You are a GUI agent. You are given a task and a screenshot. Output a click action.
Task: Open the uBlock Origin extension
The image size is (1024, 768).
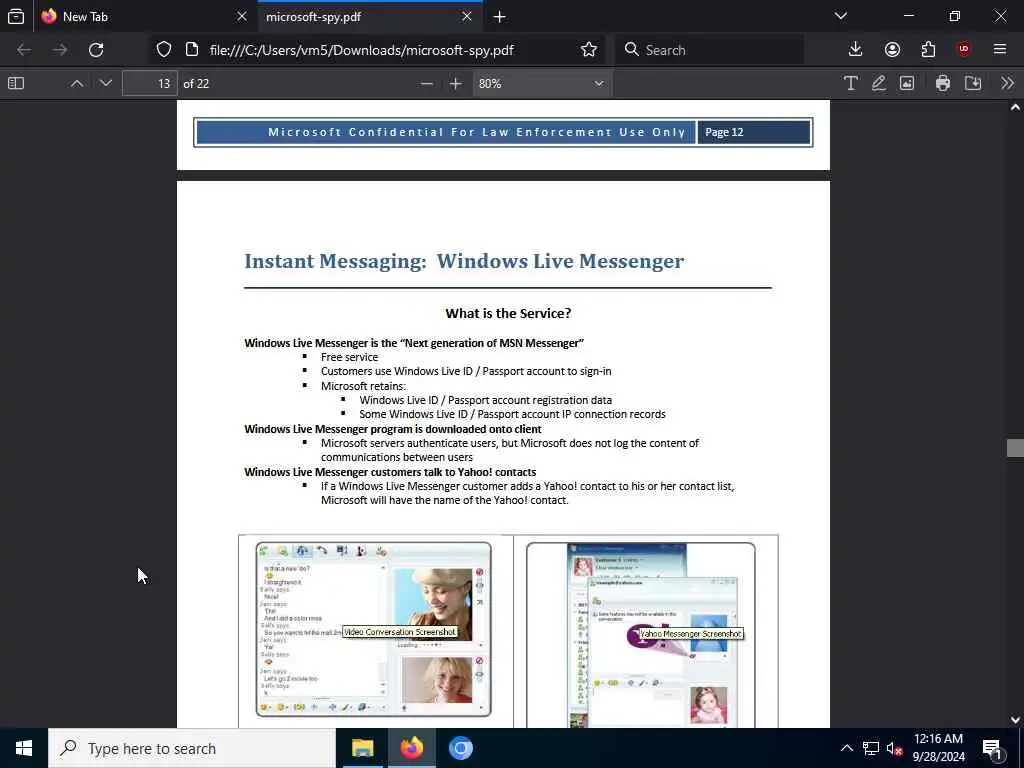(964, 50)
